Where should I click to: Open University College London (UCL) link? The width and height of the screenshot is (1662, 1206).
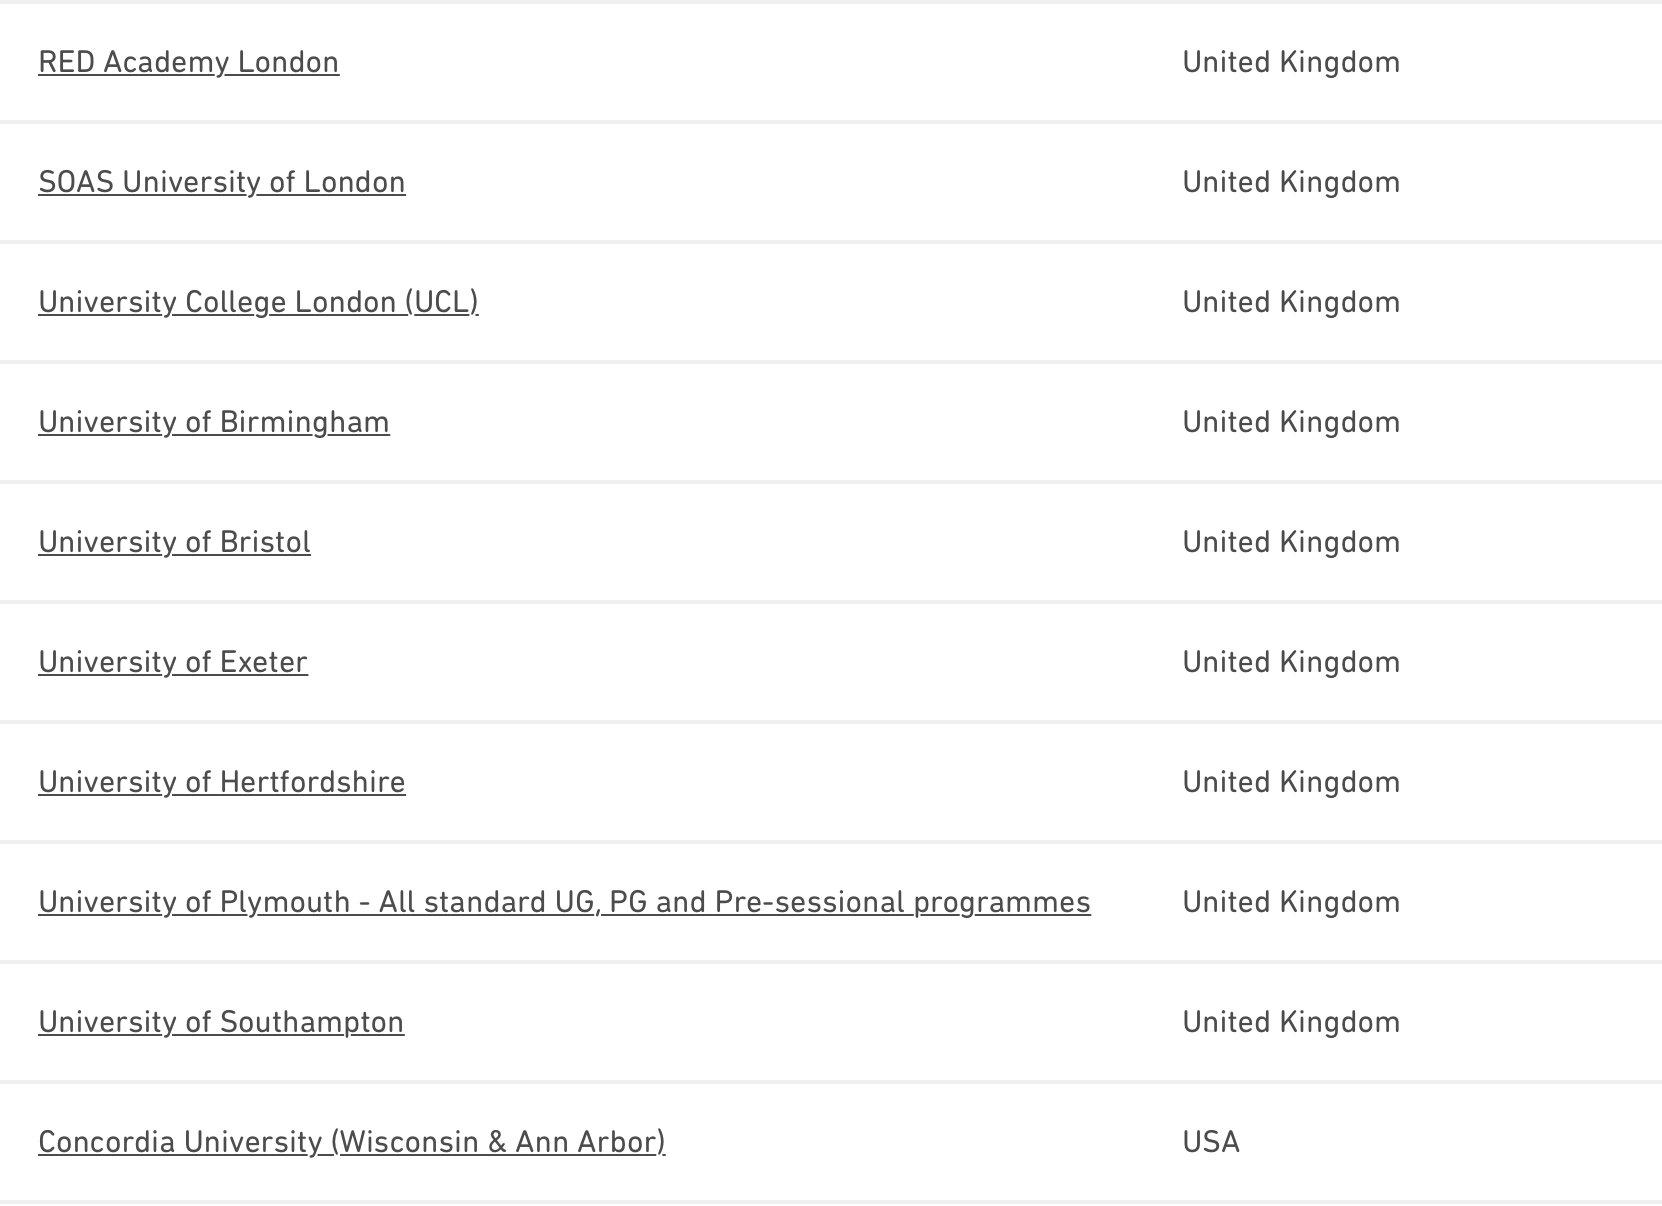click(258, 302)
